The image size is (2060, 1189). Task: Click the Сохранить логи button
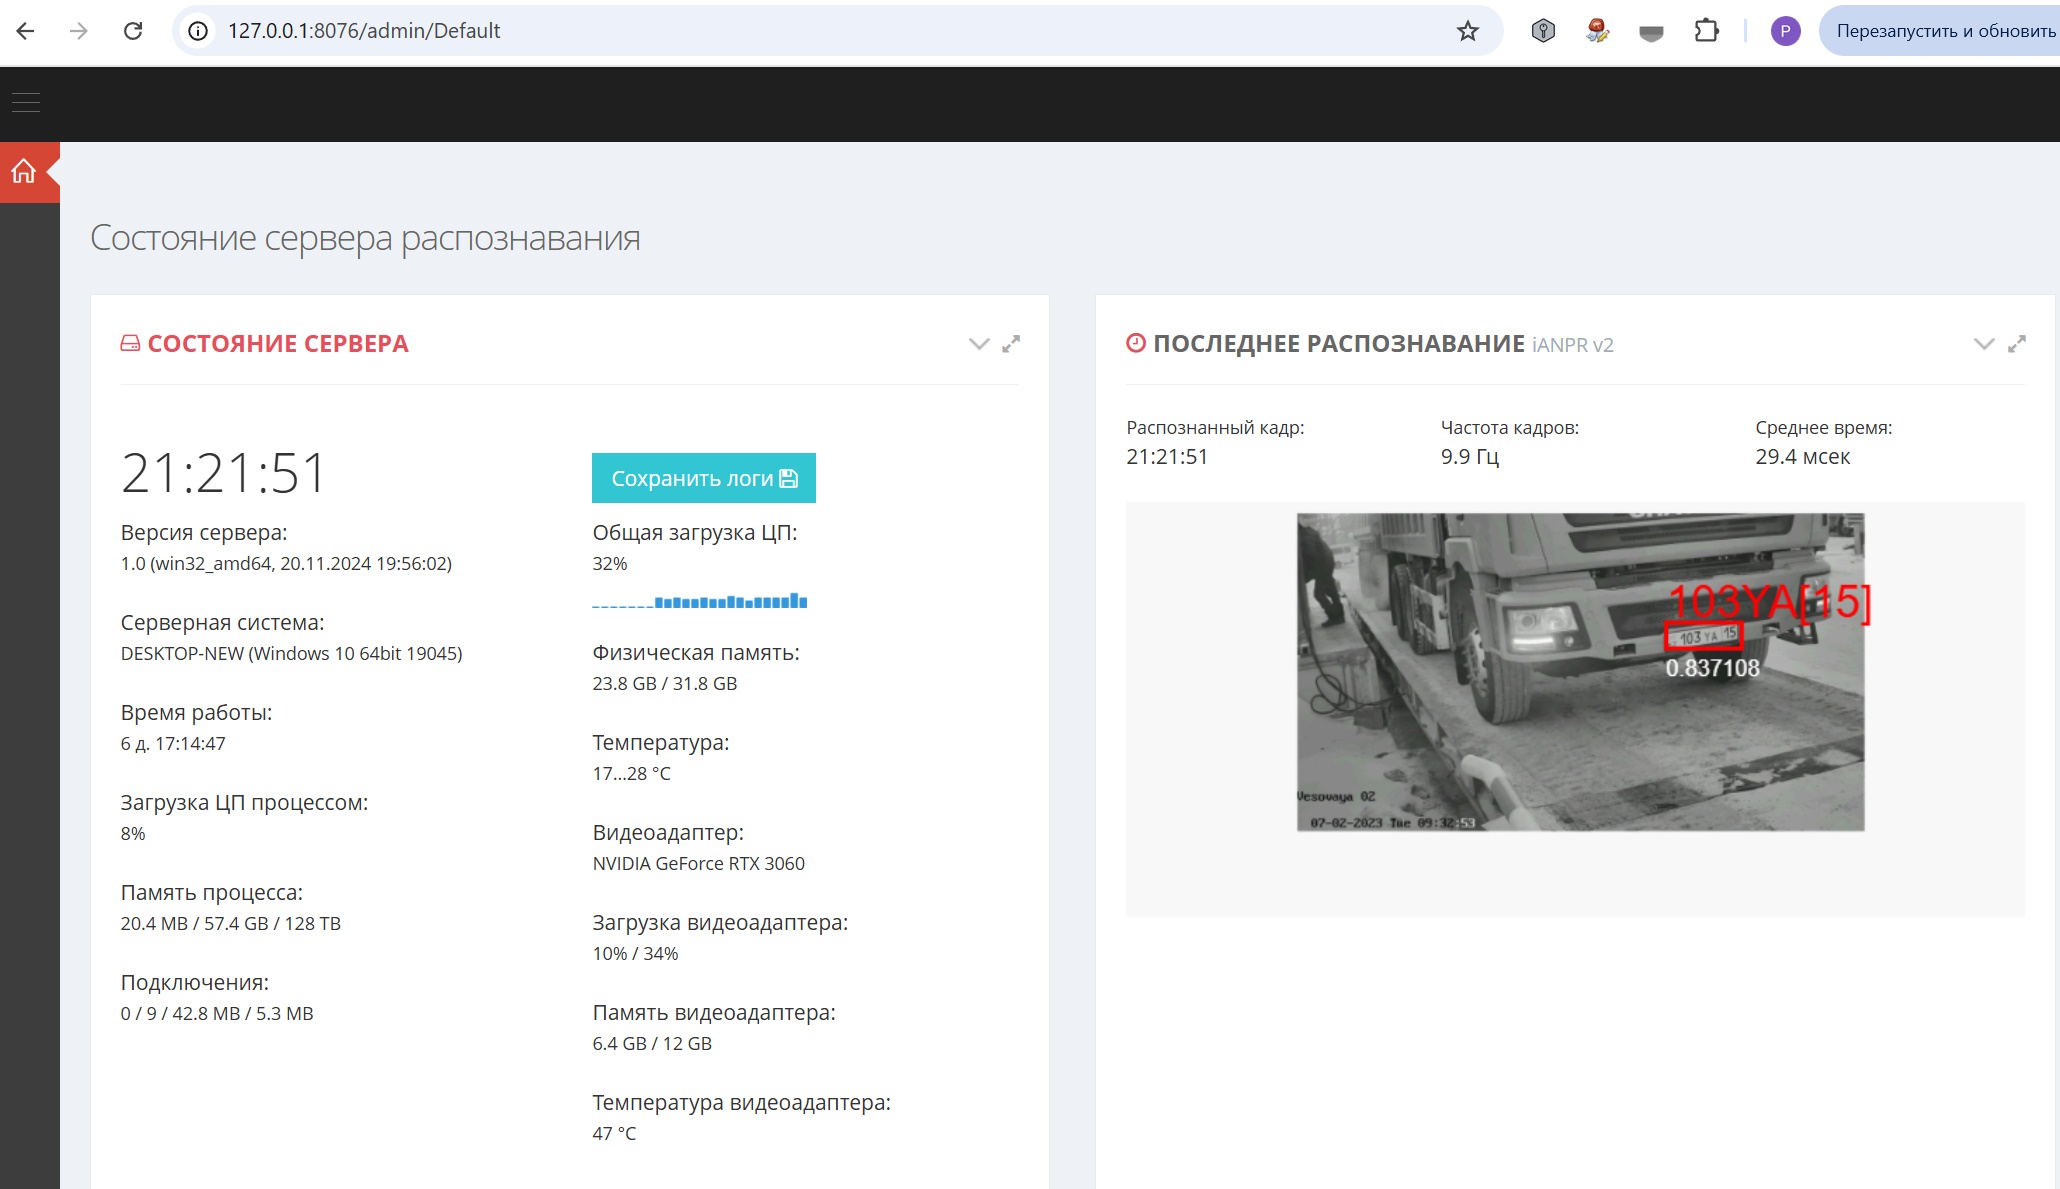pos(703,478)
